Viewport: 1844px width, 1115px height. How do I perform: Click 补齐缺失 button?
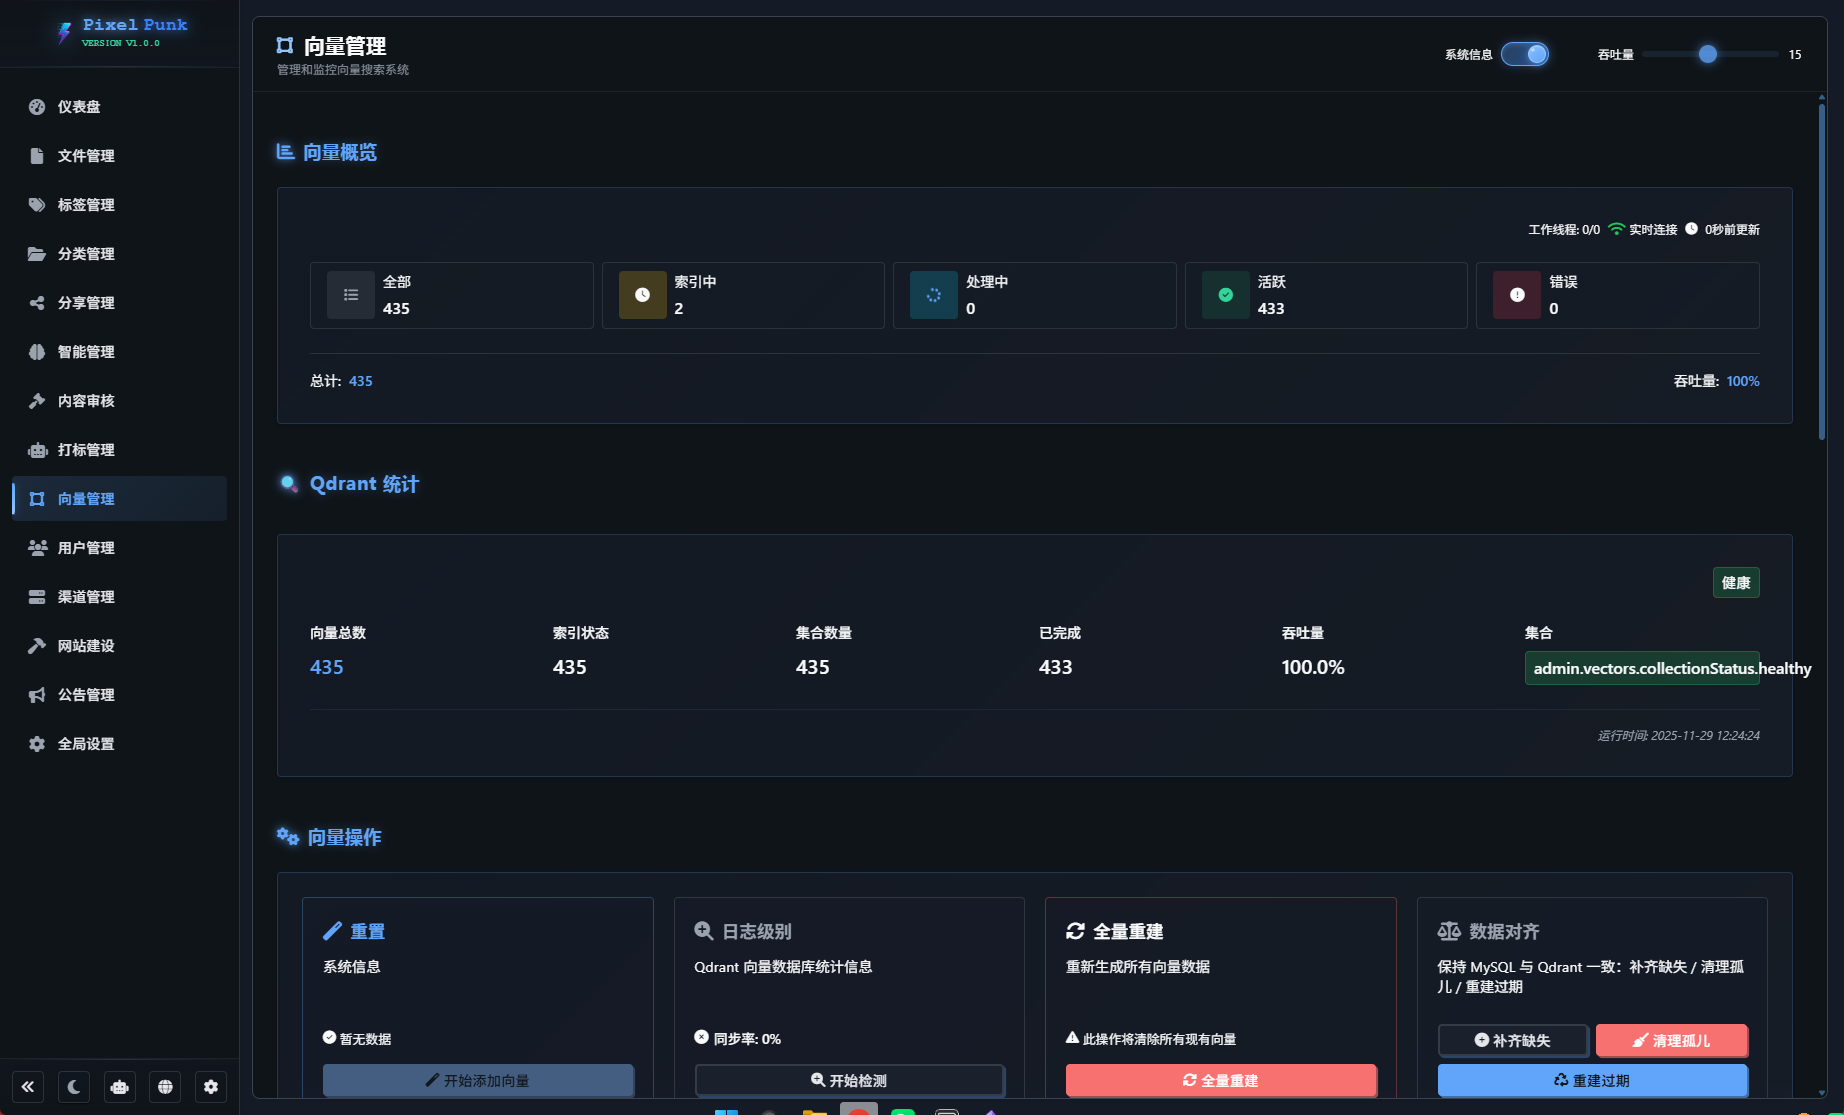click(x=1513, y=1040)
